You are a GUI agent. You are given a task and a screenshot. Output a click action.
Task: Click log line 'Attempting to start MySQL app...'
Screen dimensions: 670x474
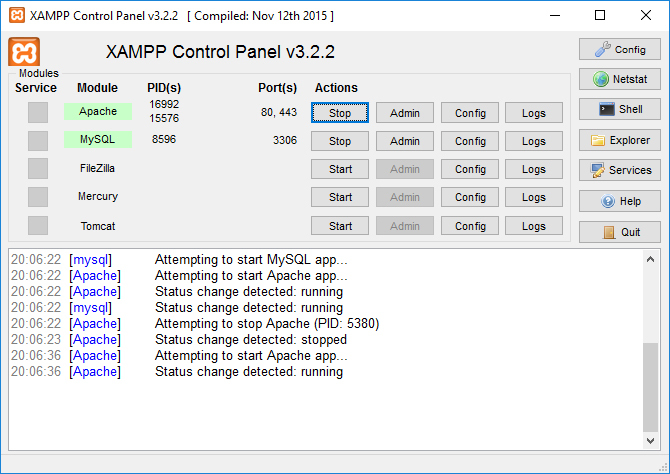pos(251,259)
